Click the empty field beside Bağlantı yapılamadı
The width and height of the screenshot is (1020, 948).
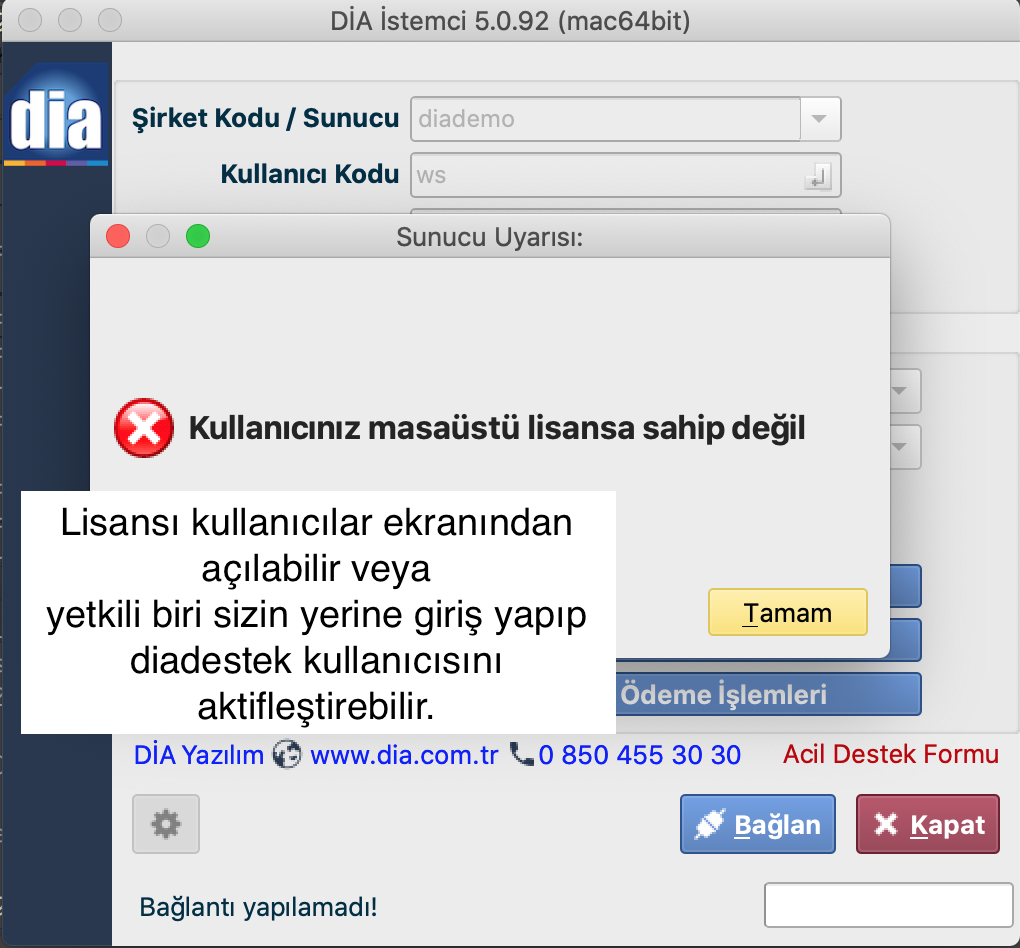(888, 906)
